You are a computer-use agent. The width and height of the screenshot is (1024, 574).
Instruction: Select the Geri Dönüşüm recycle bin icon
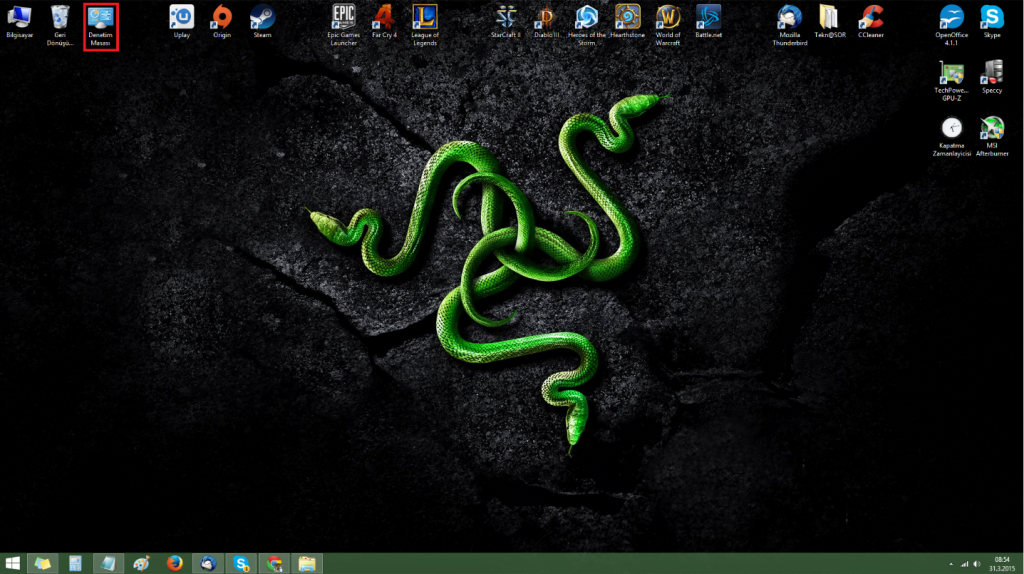(60, 18)
